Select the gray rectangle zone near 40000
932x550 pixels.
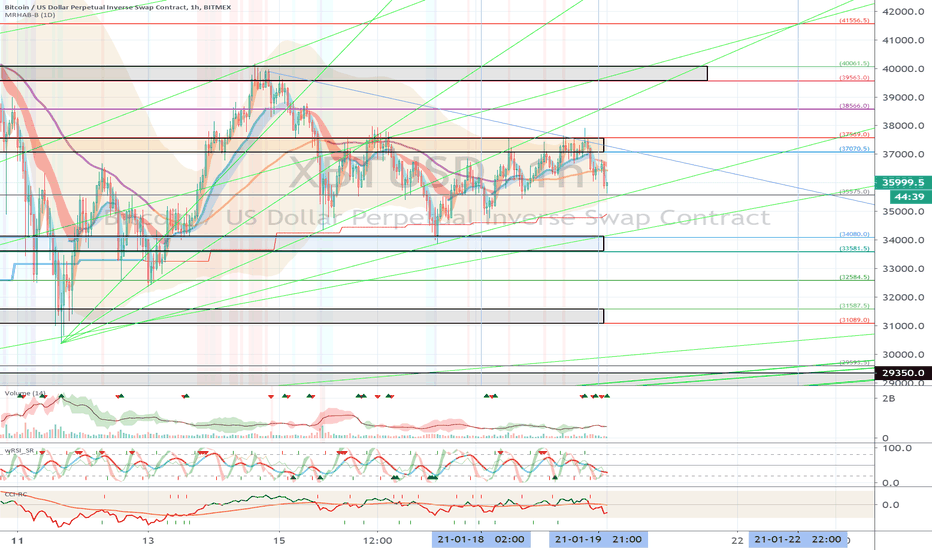[354, 73]
